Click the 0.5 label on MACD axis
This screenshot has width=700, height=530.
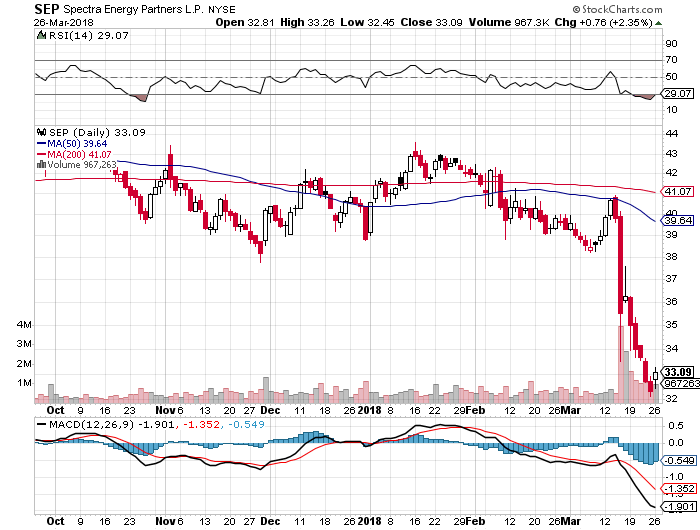coord(675,426)
